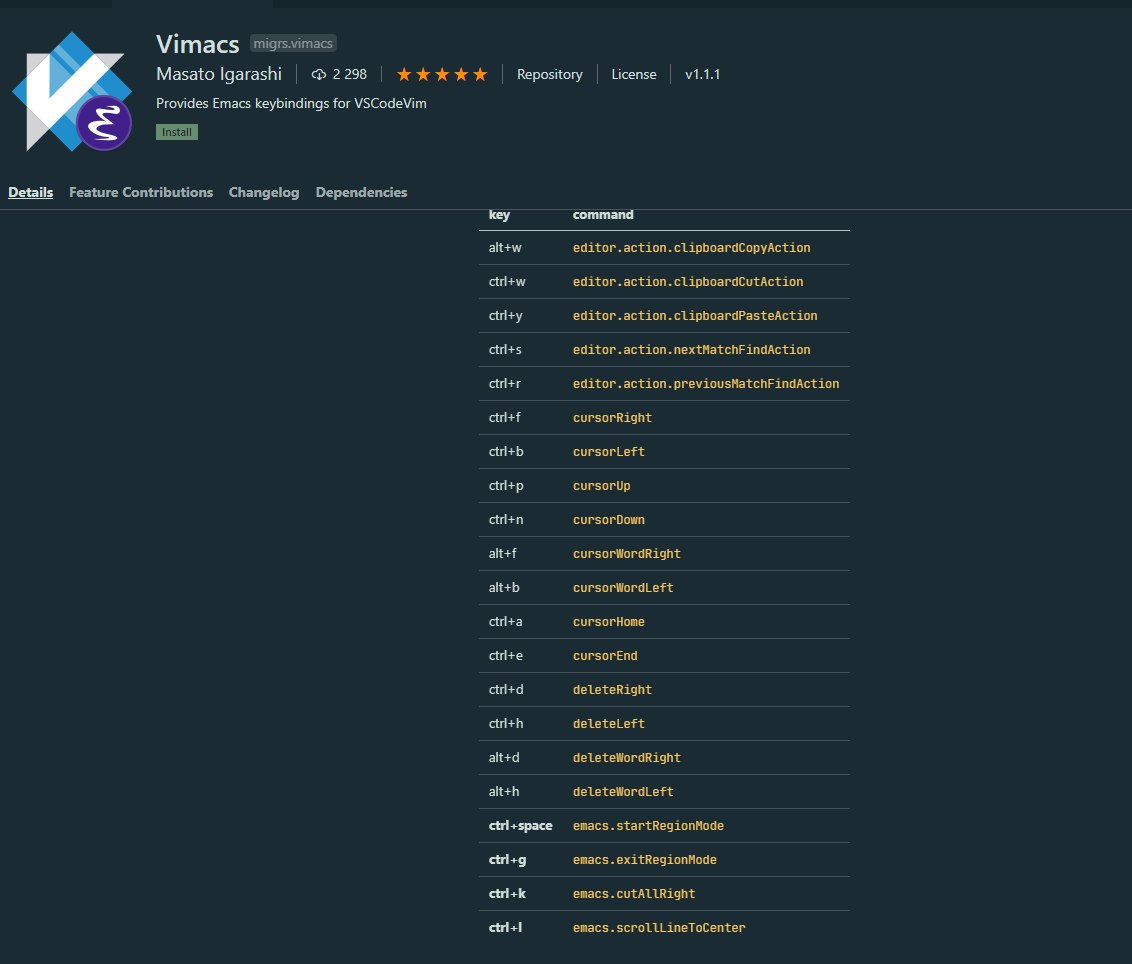Select the alt+d key cell
The width and height of the screenshot is (1132, 964).
pyautogui.click(x=504, y=757)
